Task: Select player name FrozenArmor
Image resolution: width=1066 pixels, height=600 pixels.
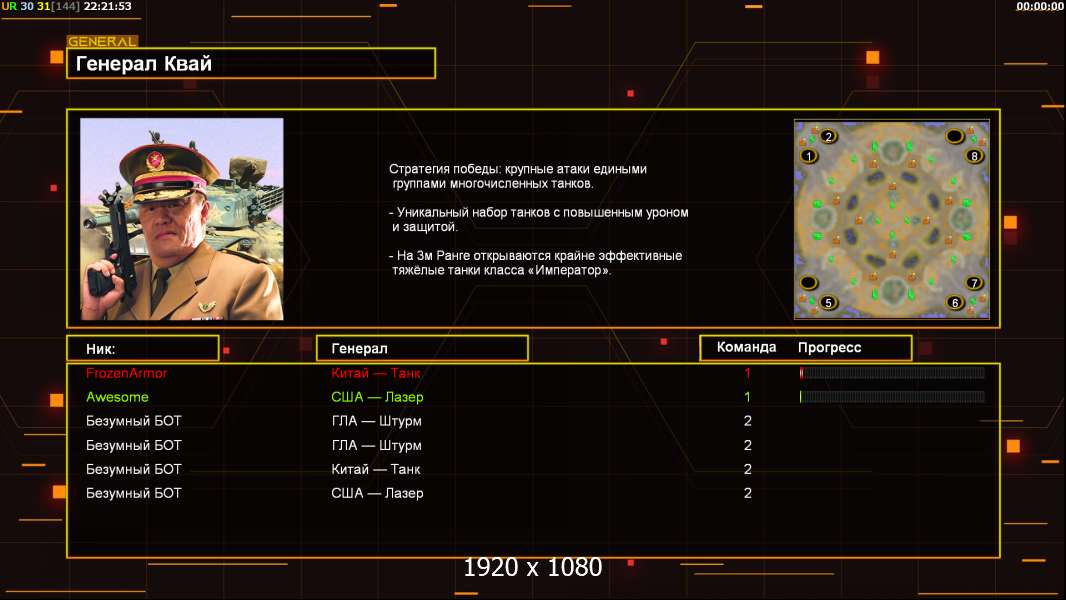Action: tap(126, 373)
